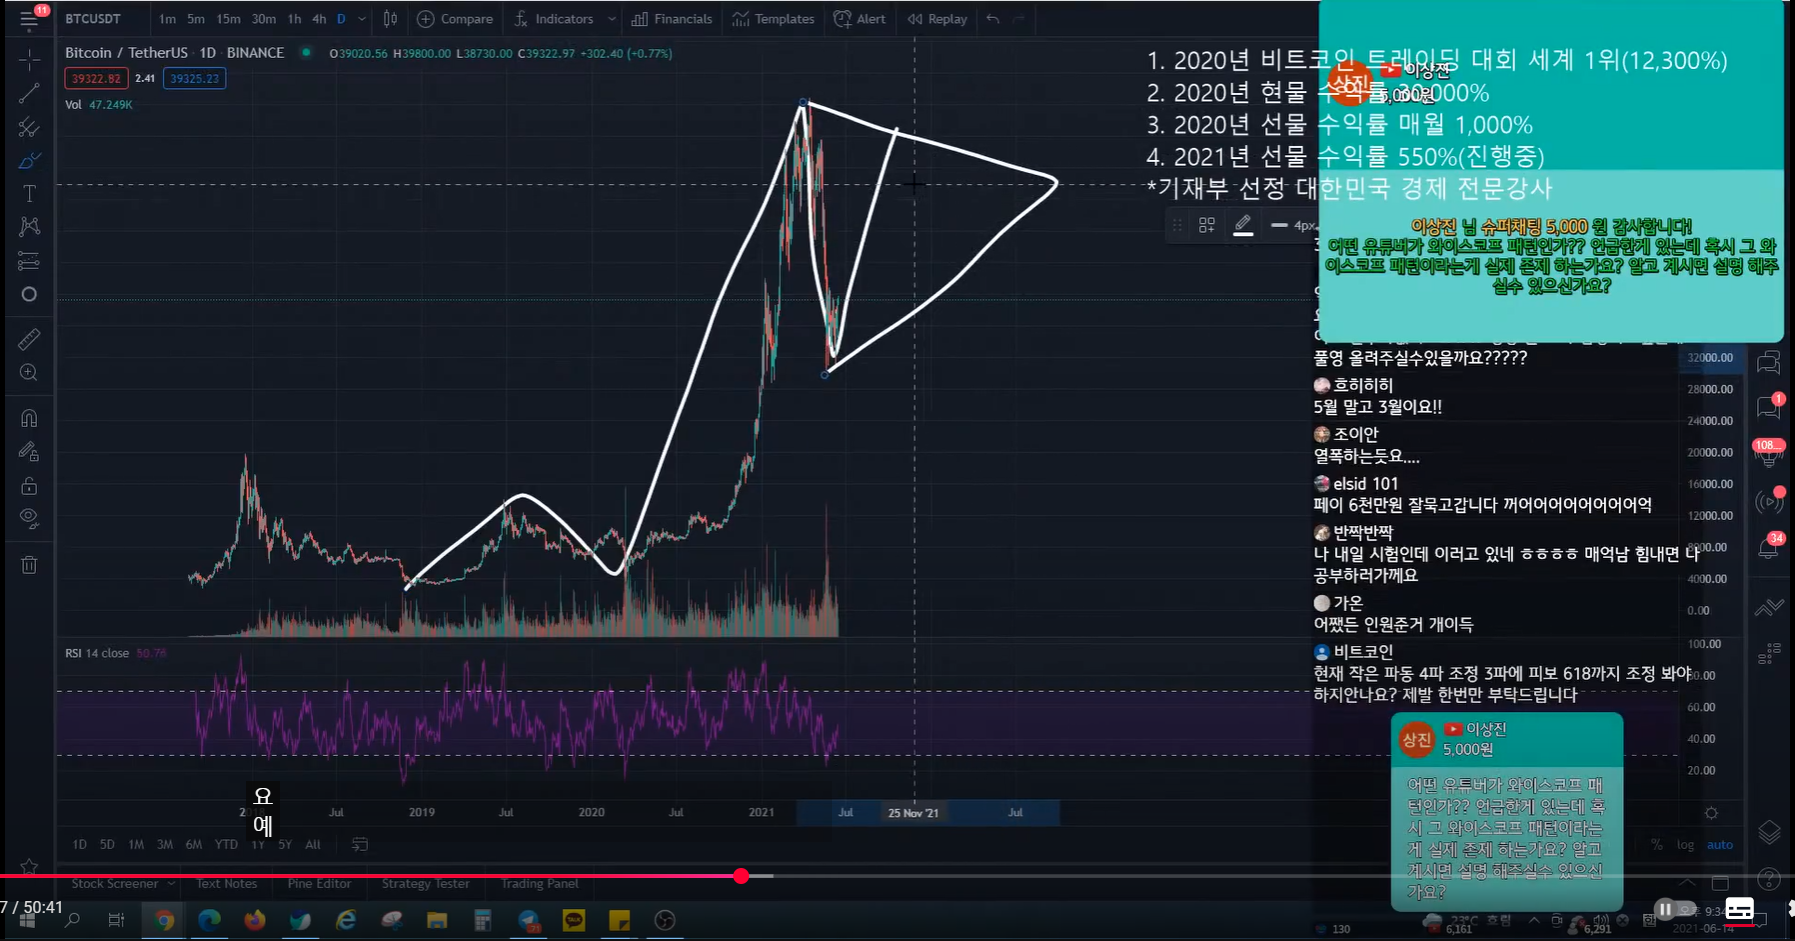
Task: Open indicator Templates menu
Action: tap(773, 19)
